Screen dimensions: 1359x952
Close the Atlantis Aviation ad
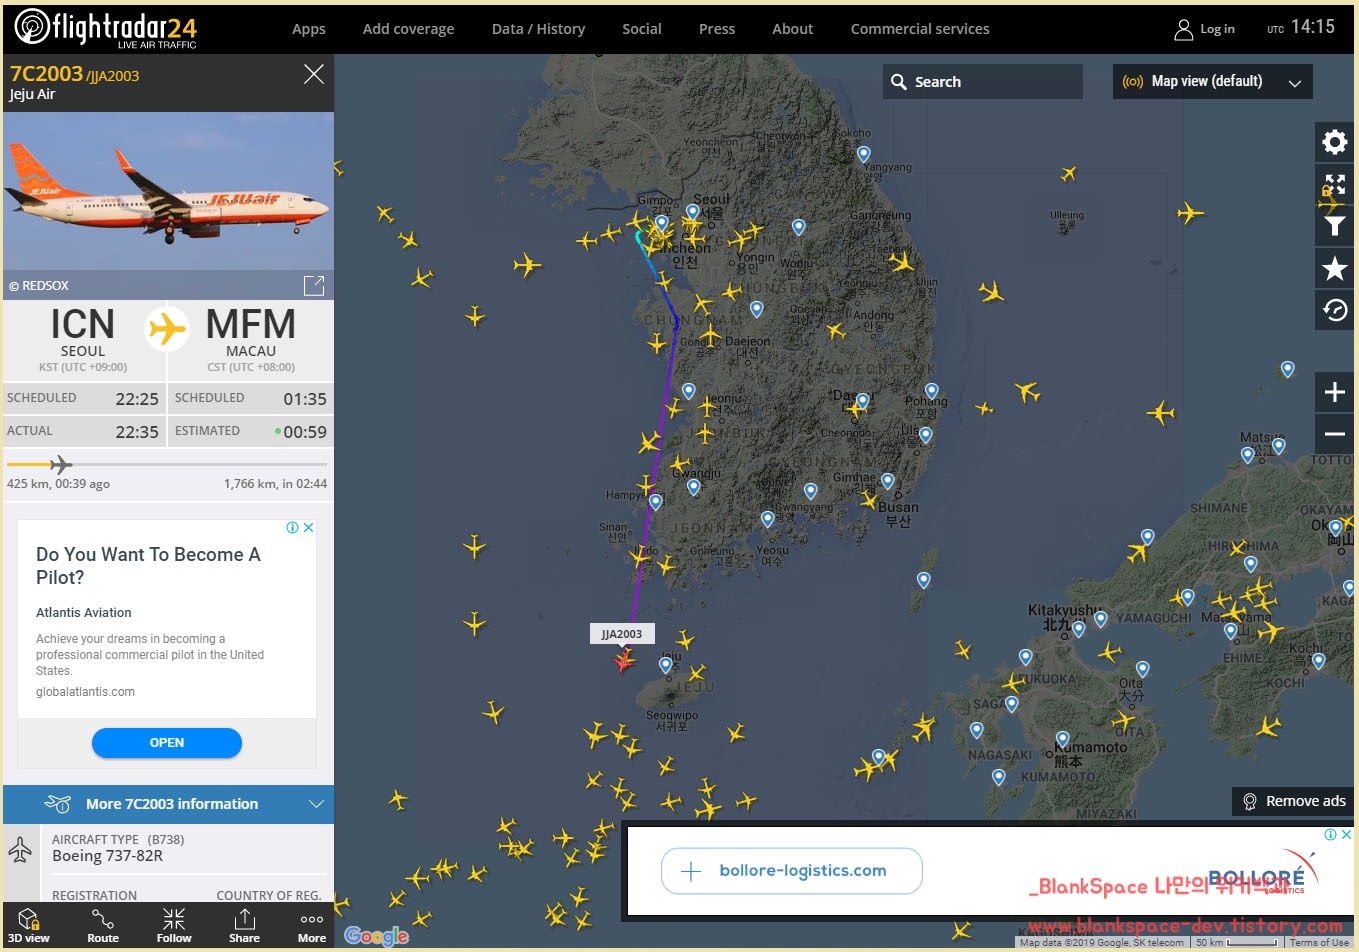pyautogui.click(x=309, y=528)
